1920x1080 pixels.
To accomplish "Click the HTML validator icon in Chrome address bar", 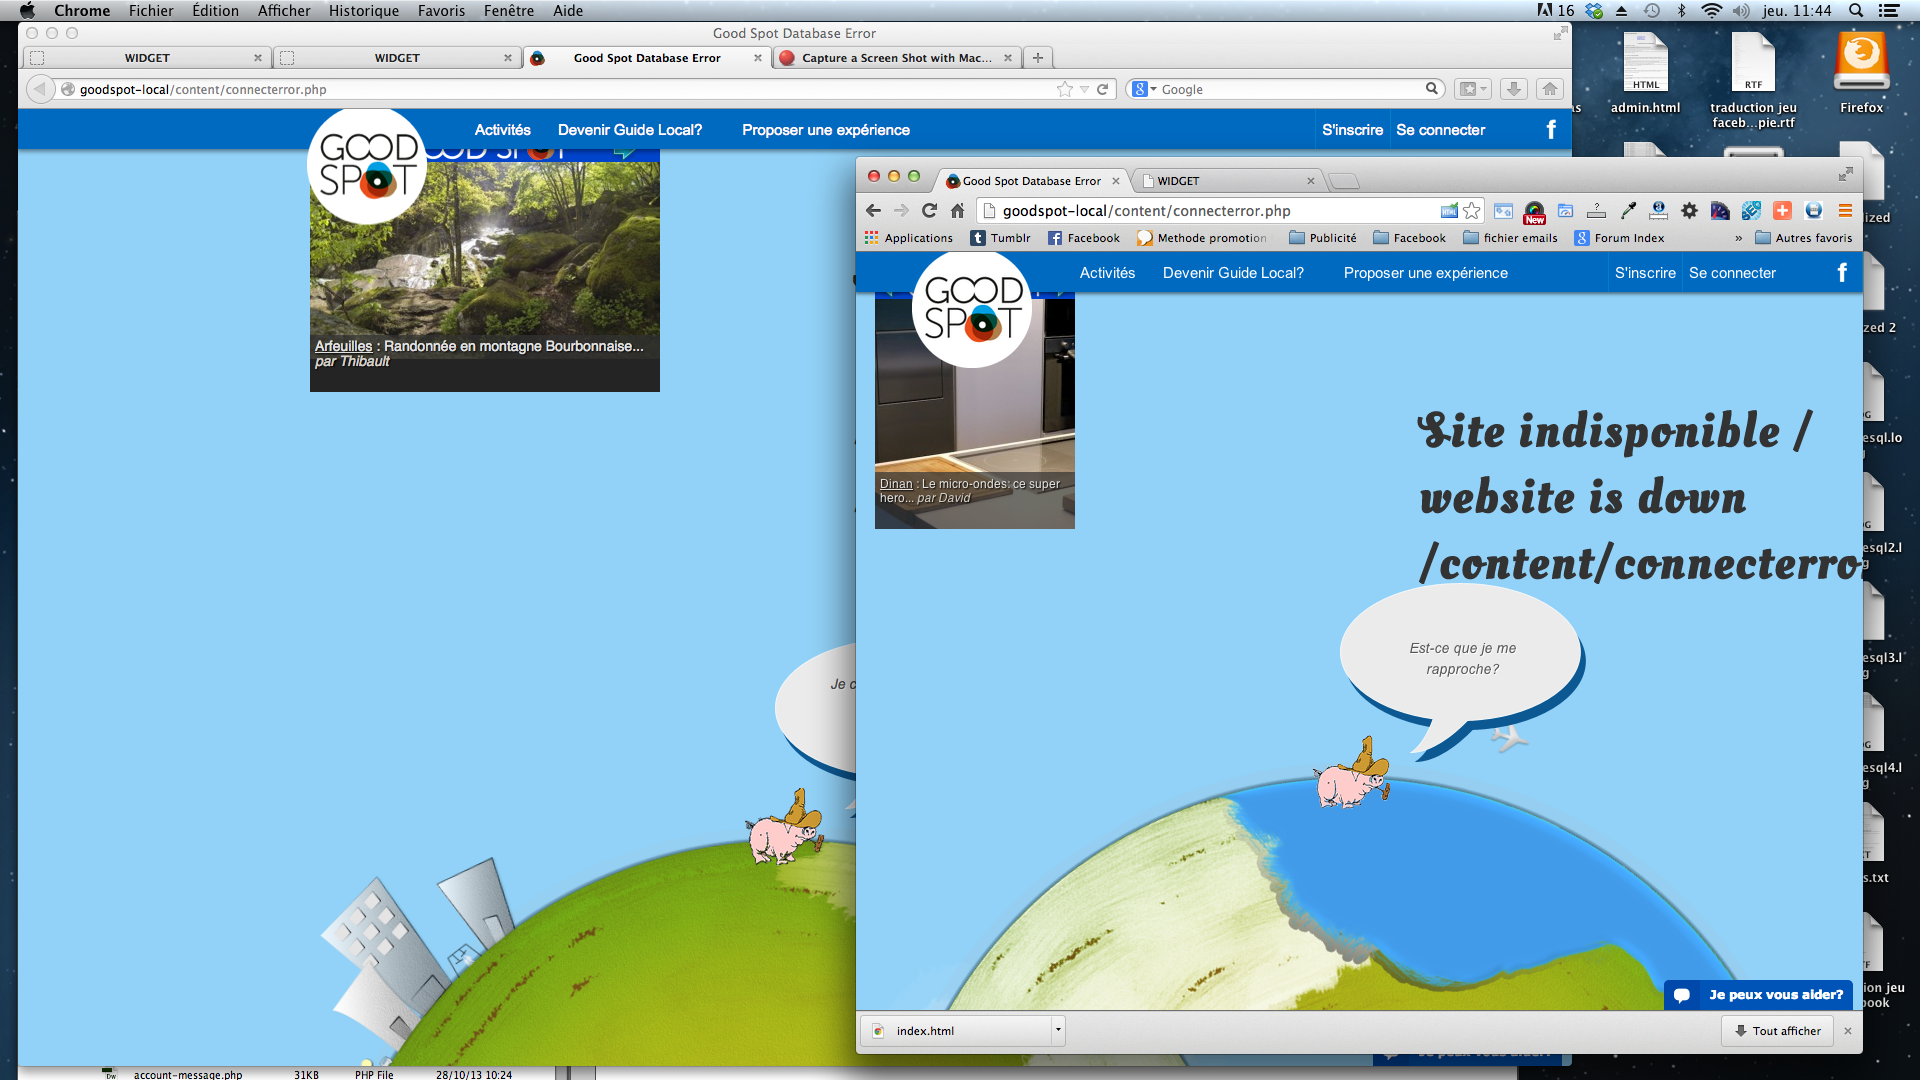I will coord(1449,210).
